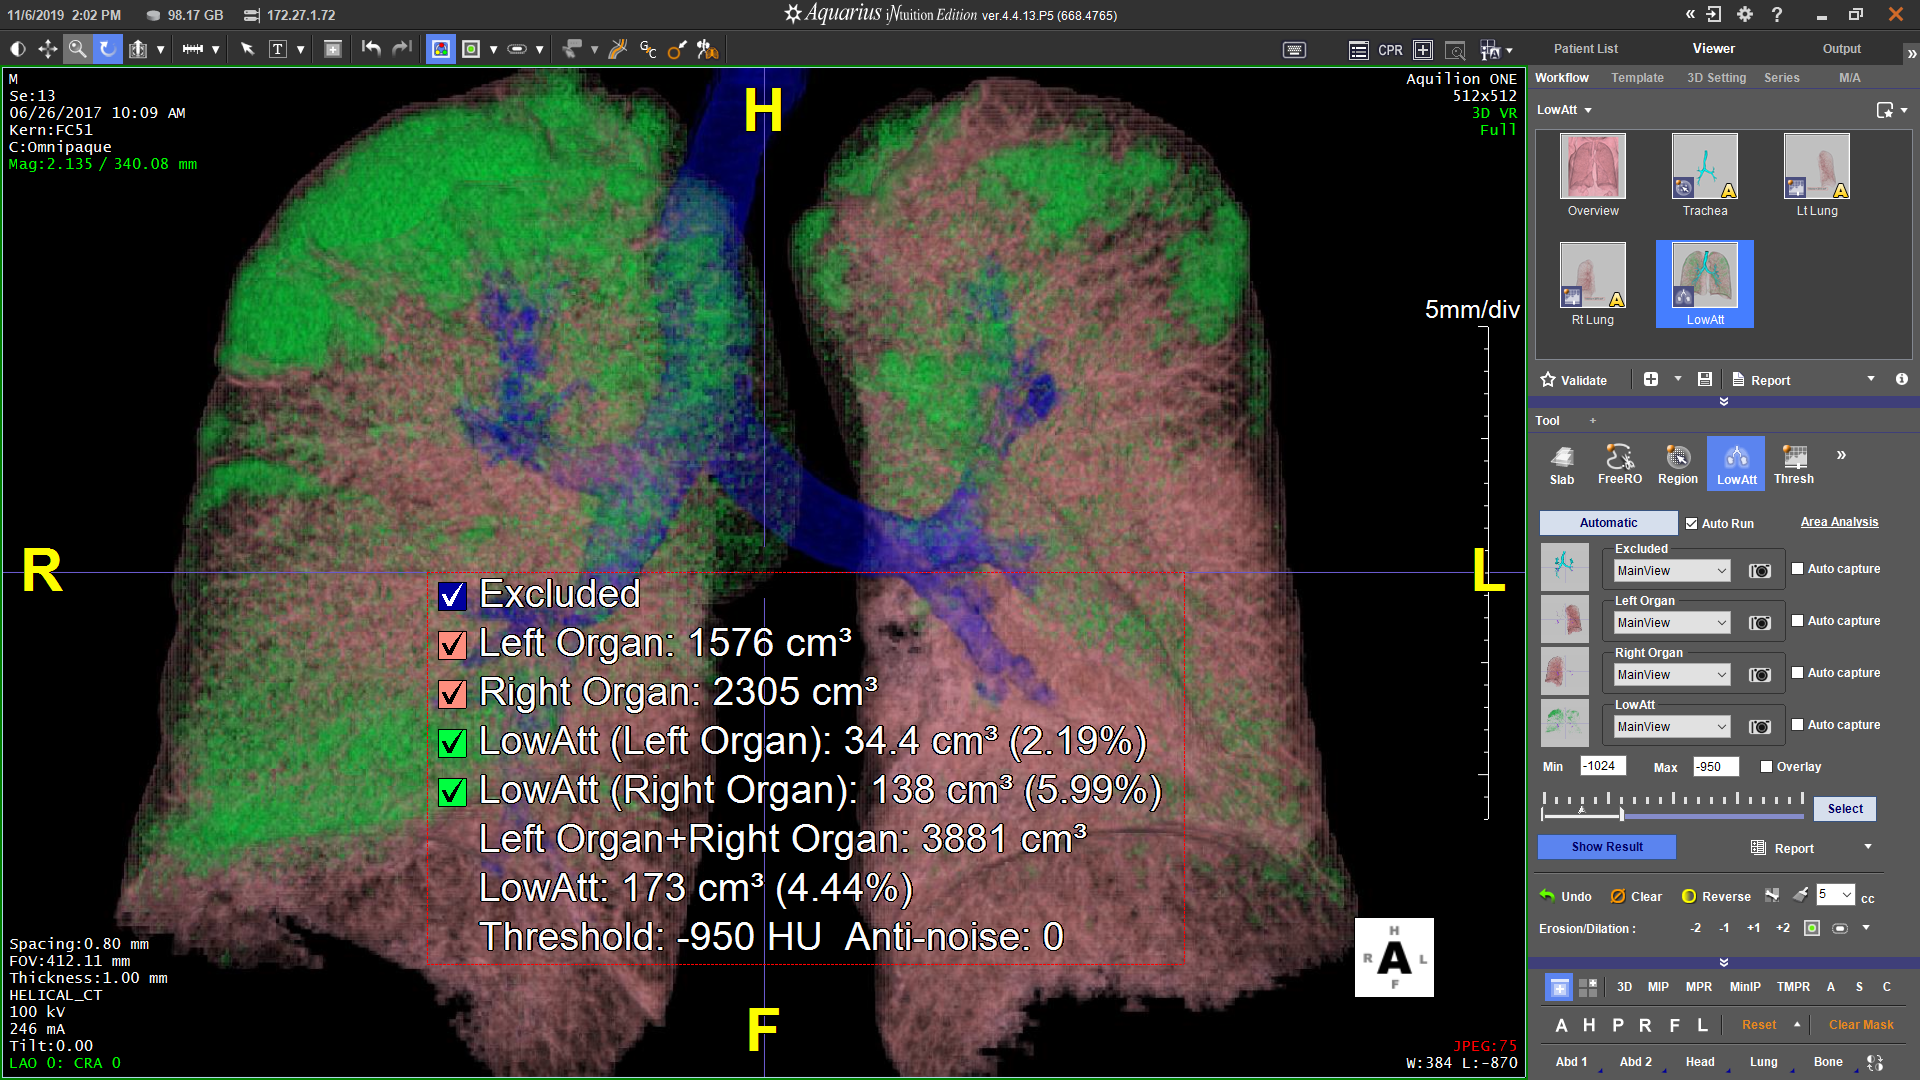The height and width of the screenshot is (1080, 1920).
Task: Choose the text annotation tool
Action: [x=278, y=49]
